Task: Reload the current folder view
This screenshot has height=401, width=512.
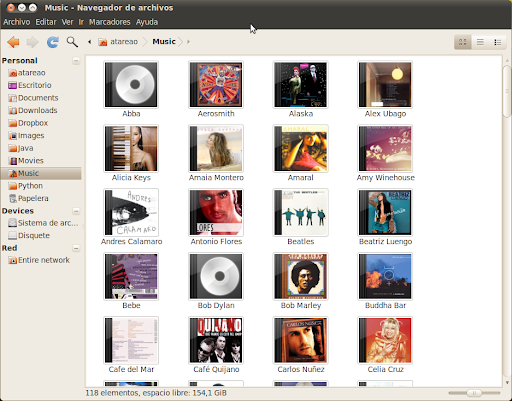Action: (x=53, y=42)
